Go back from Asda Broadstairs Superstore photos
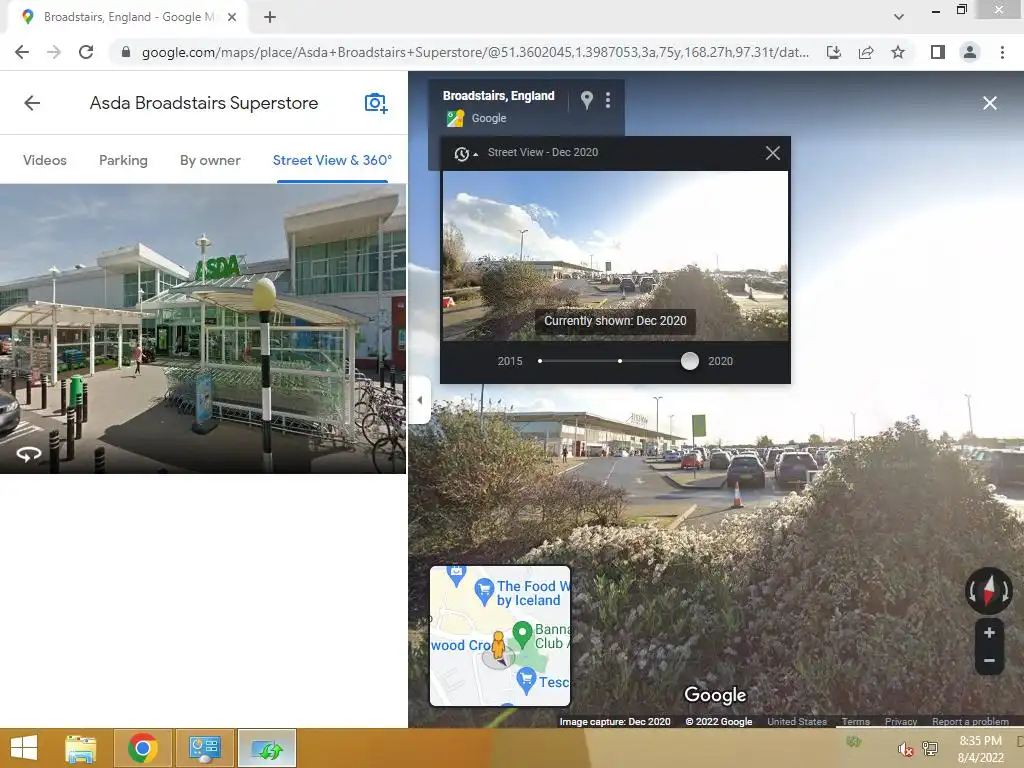1024x768 pixels. (32, 103)
